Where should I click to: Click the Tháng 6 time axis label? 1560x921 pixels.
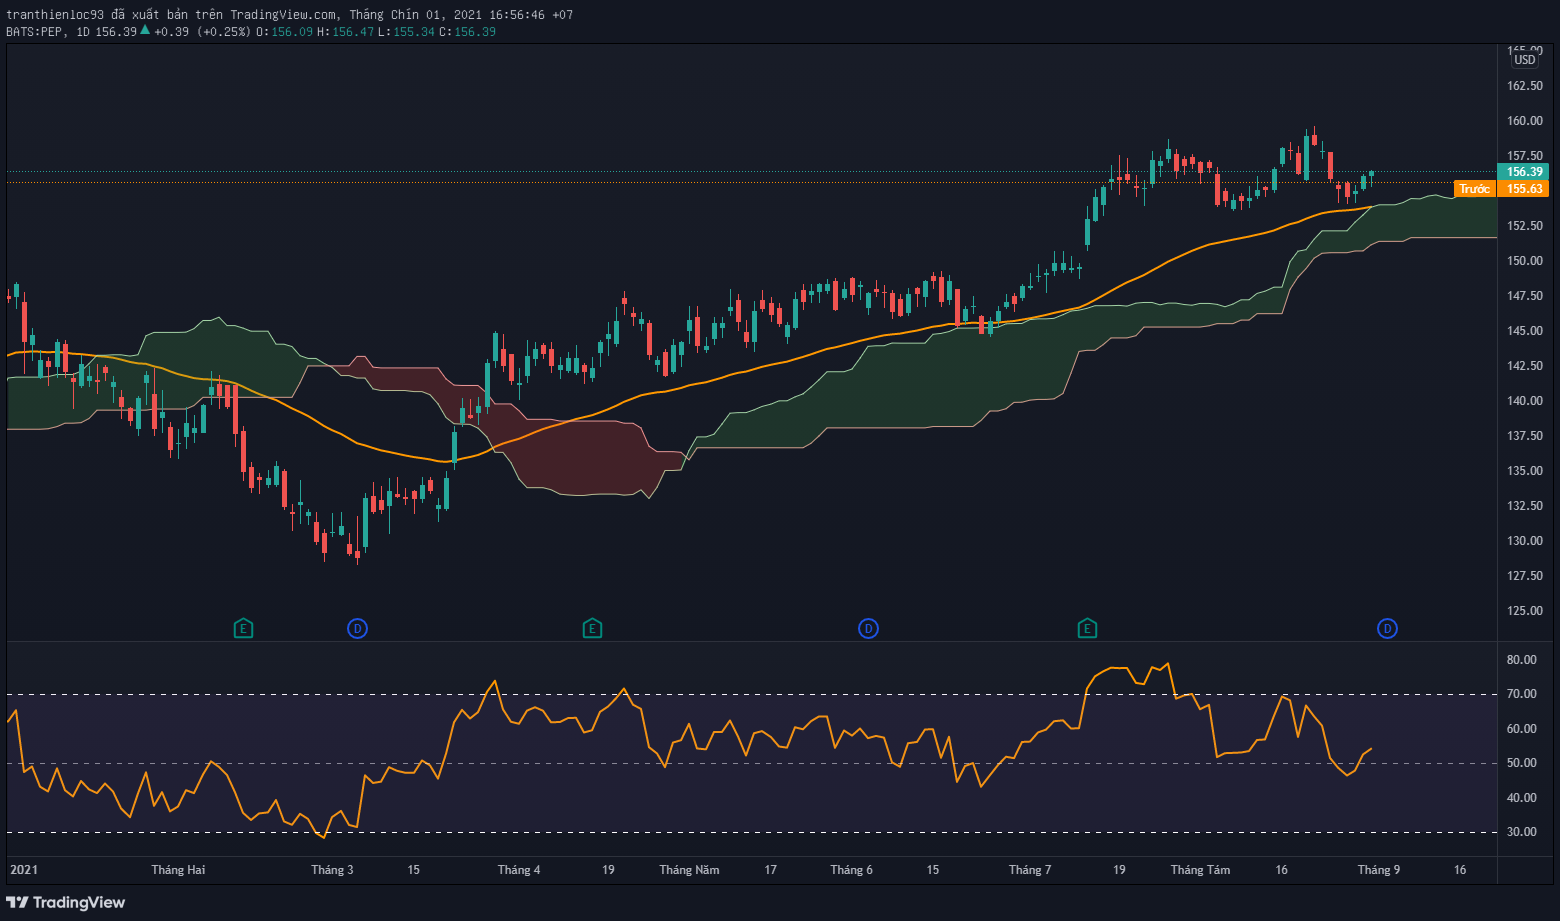(851, 870)
